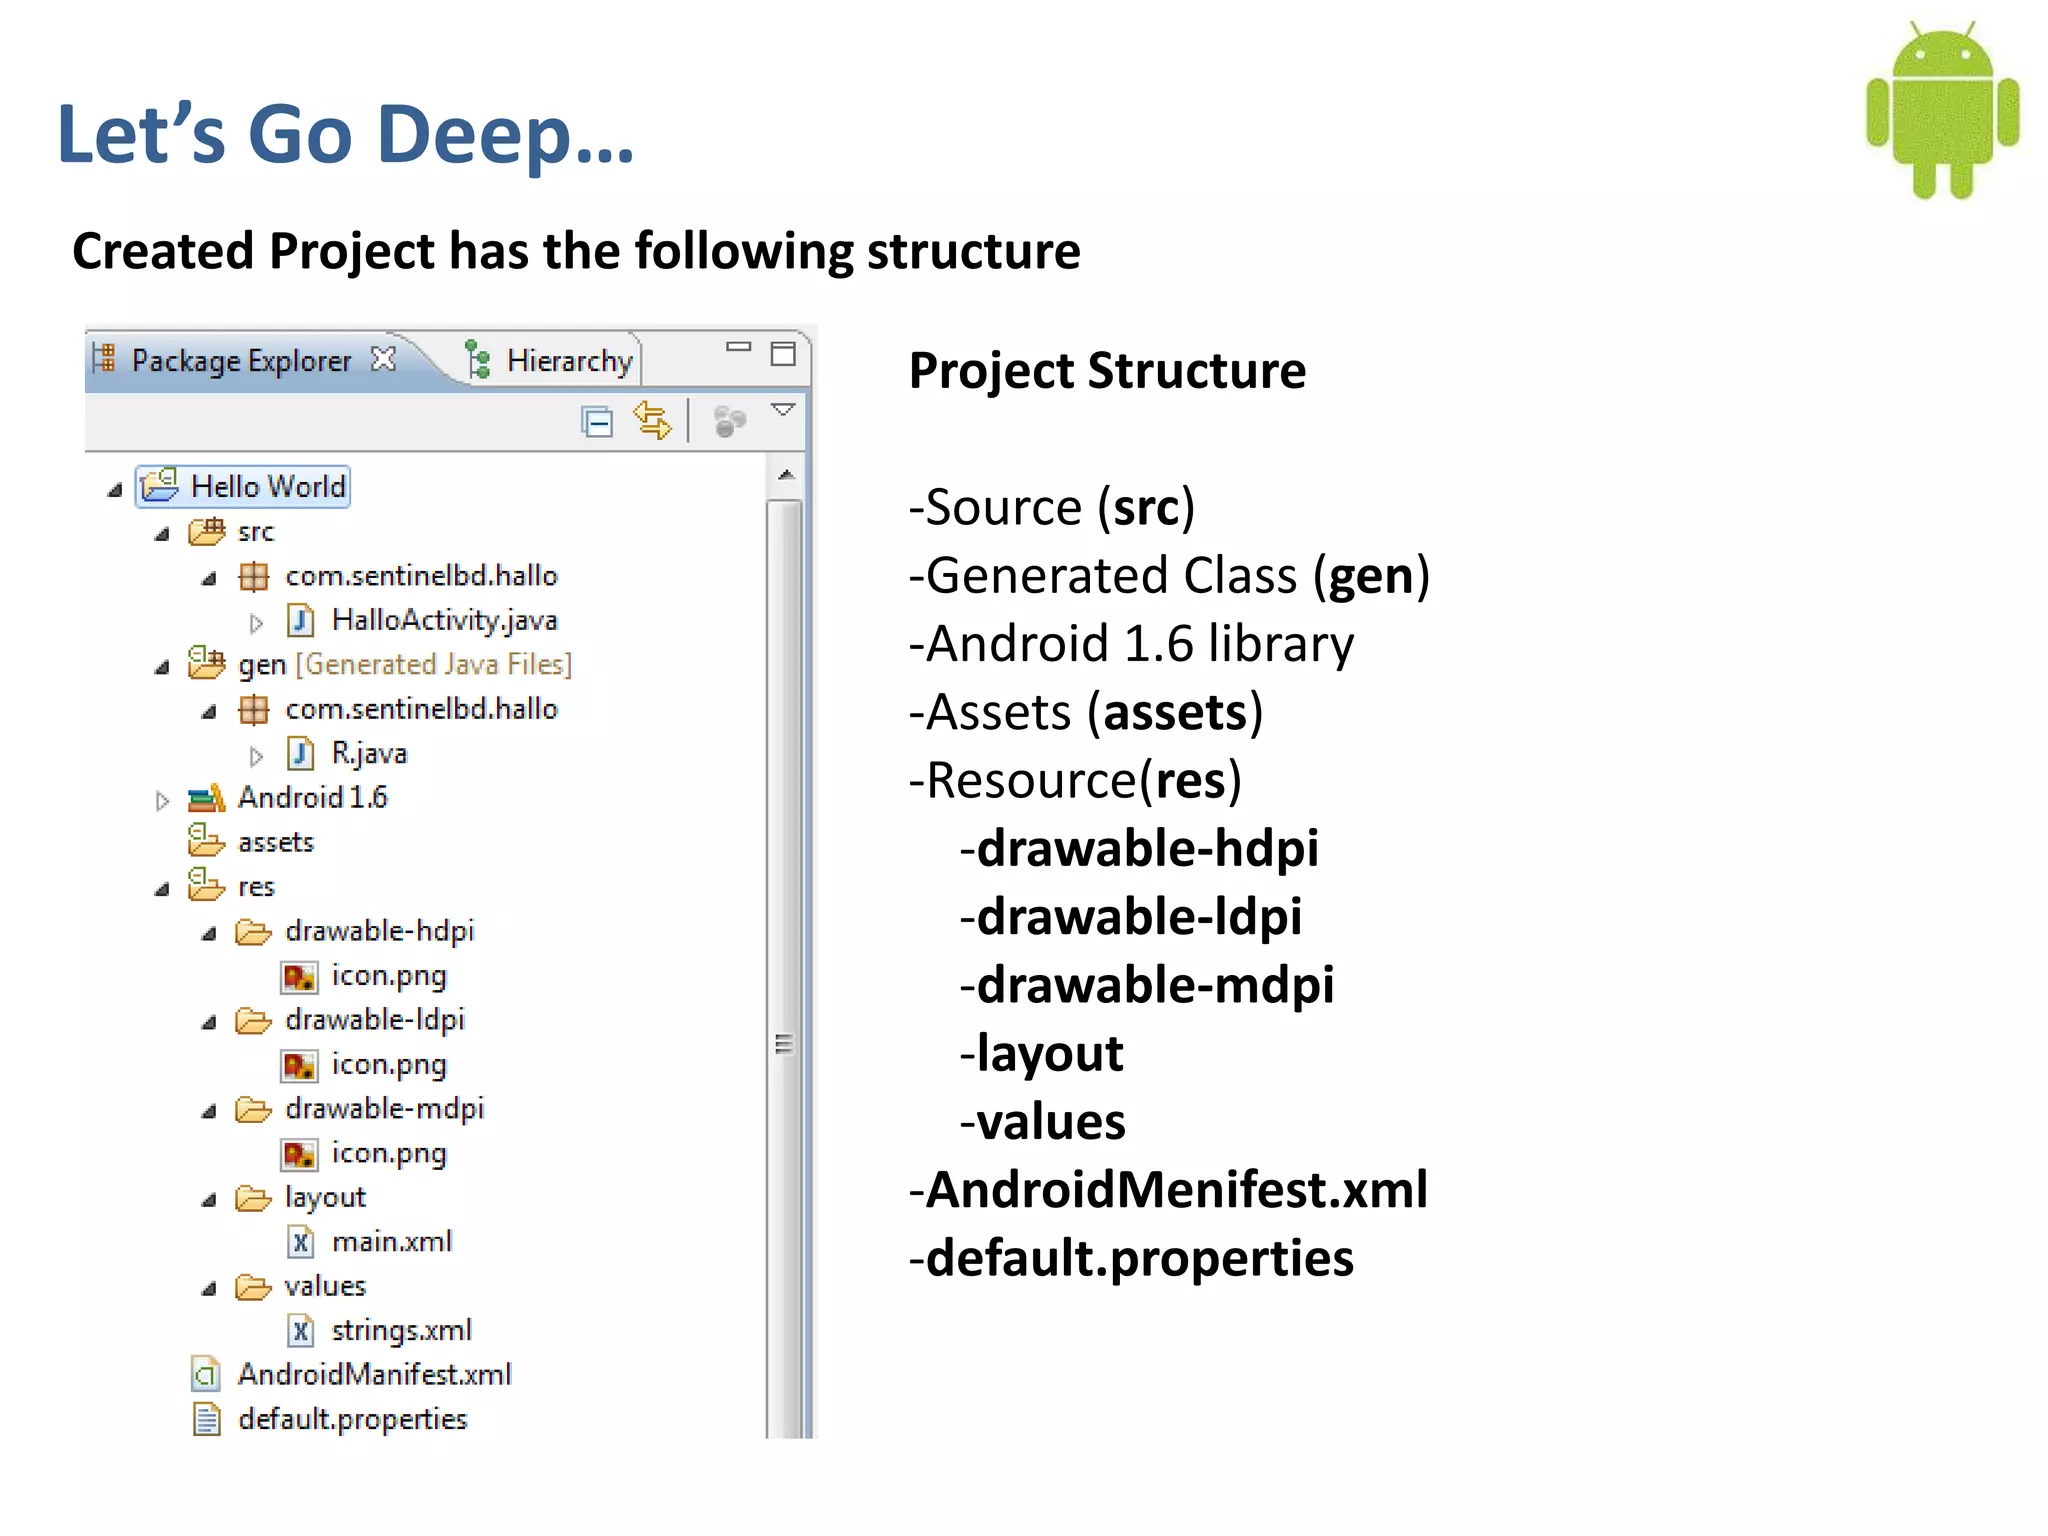Click the res folder icon
The image size is (2048, 1536).
(x=207, y=885)
